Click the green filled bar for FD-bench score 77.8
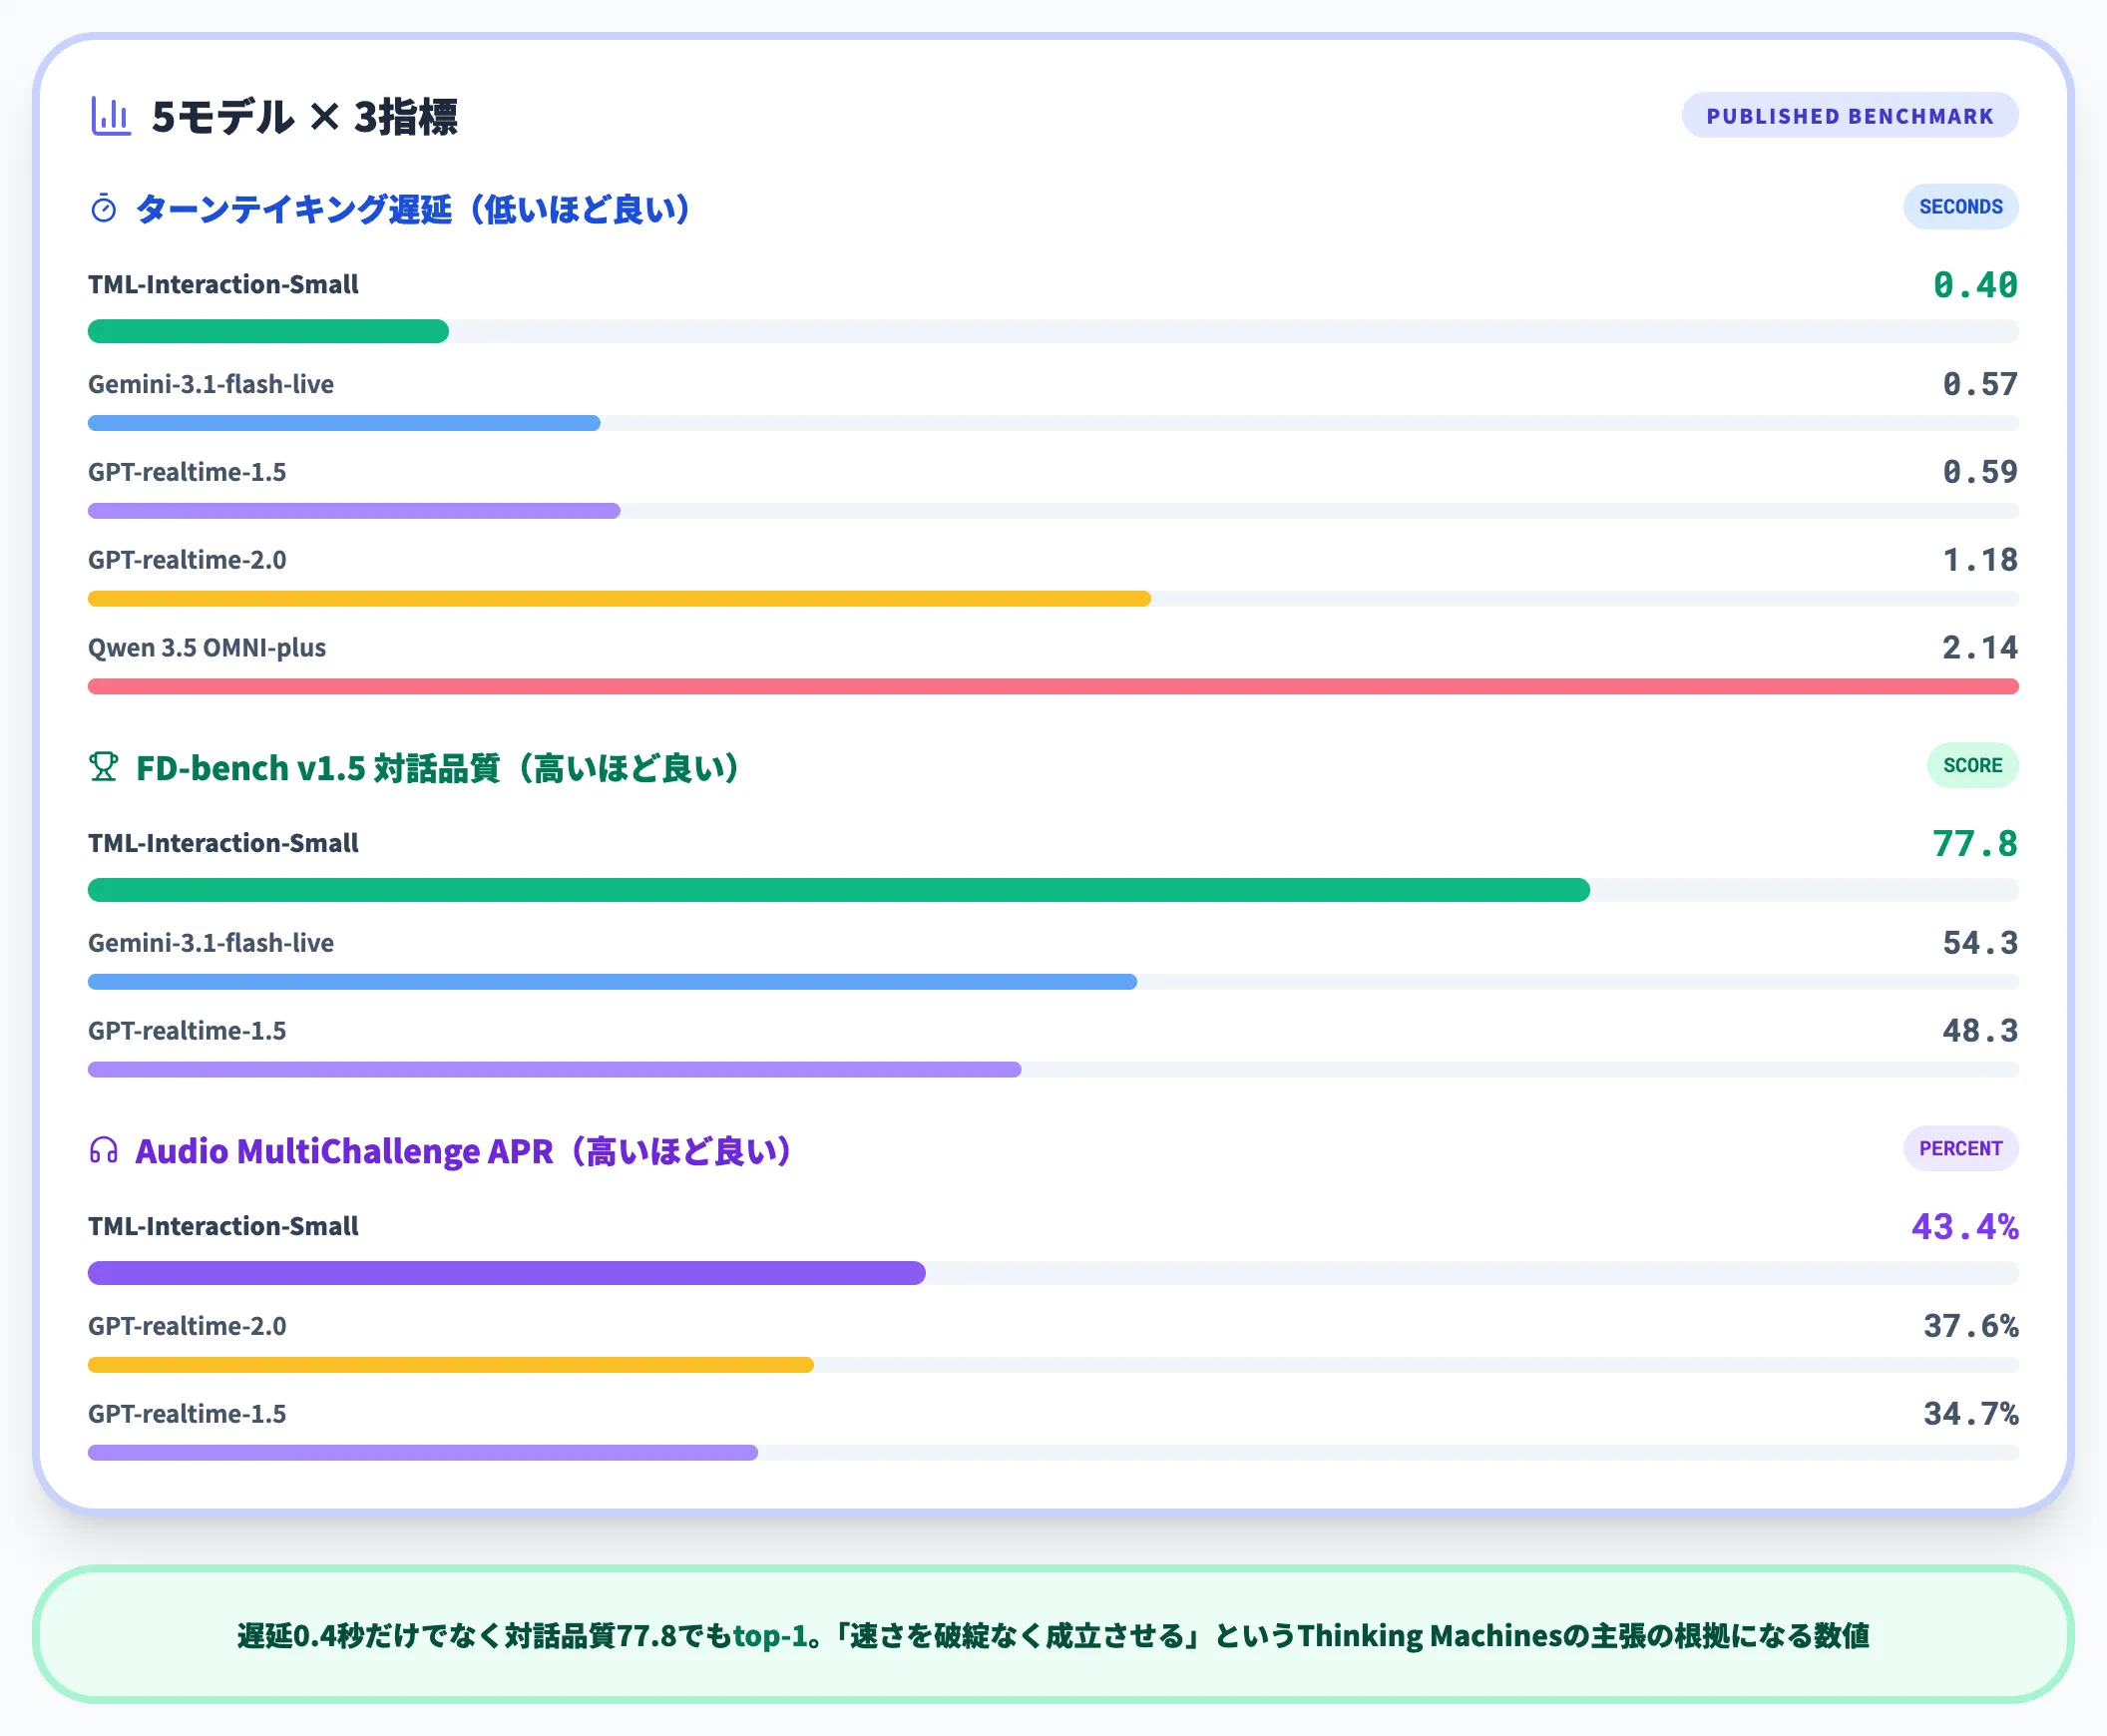This screenshot has height=1736, width=2107. [839, 890]
